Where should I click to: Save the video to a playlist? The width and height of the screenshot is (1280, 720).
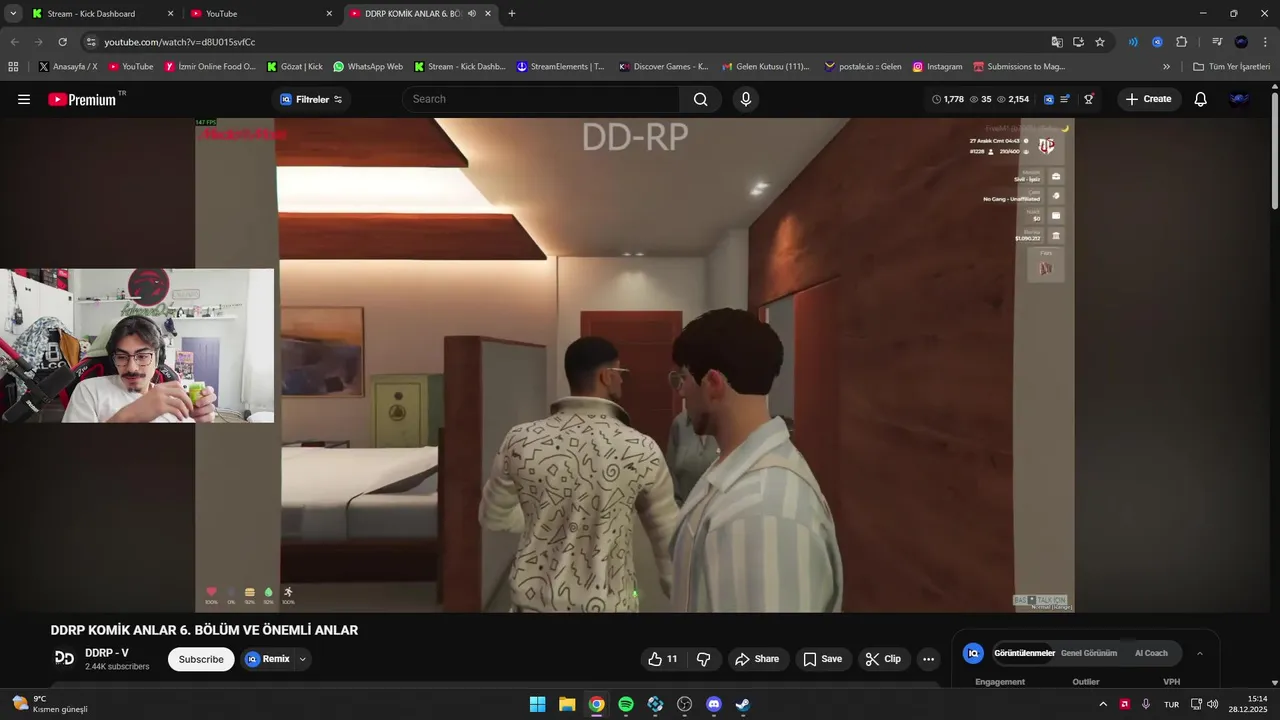[822, 659]
